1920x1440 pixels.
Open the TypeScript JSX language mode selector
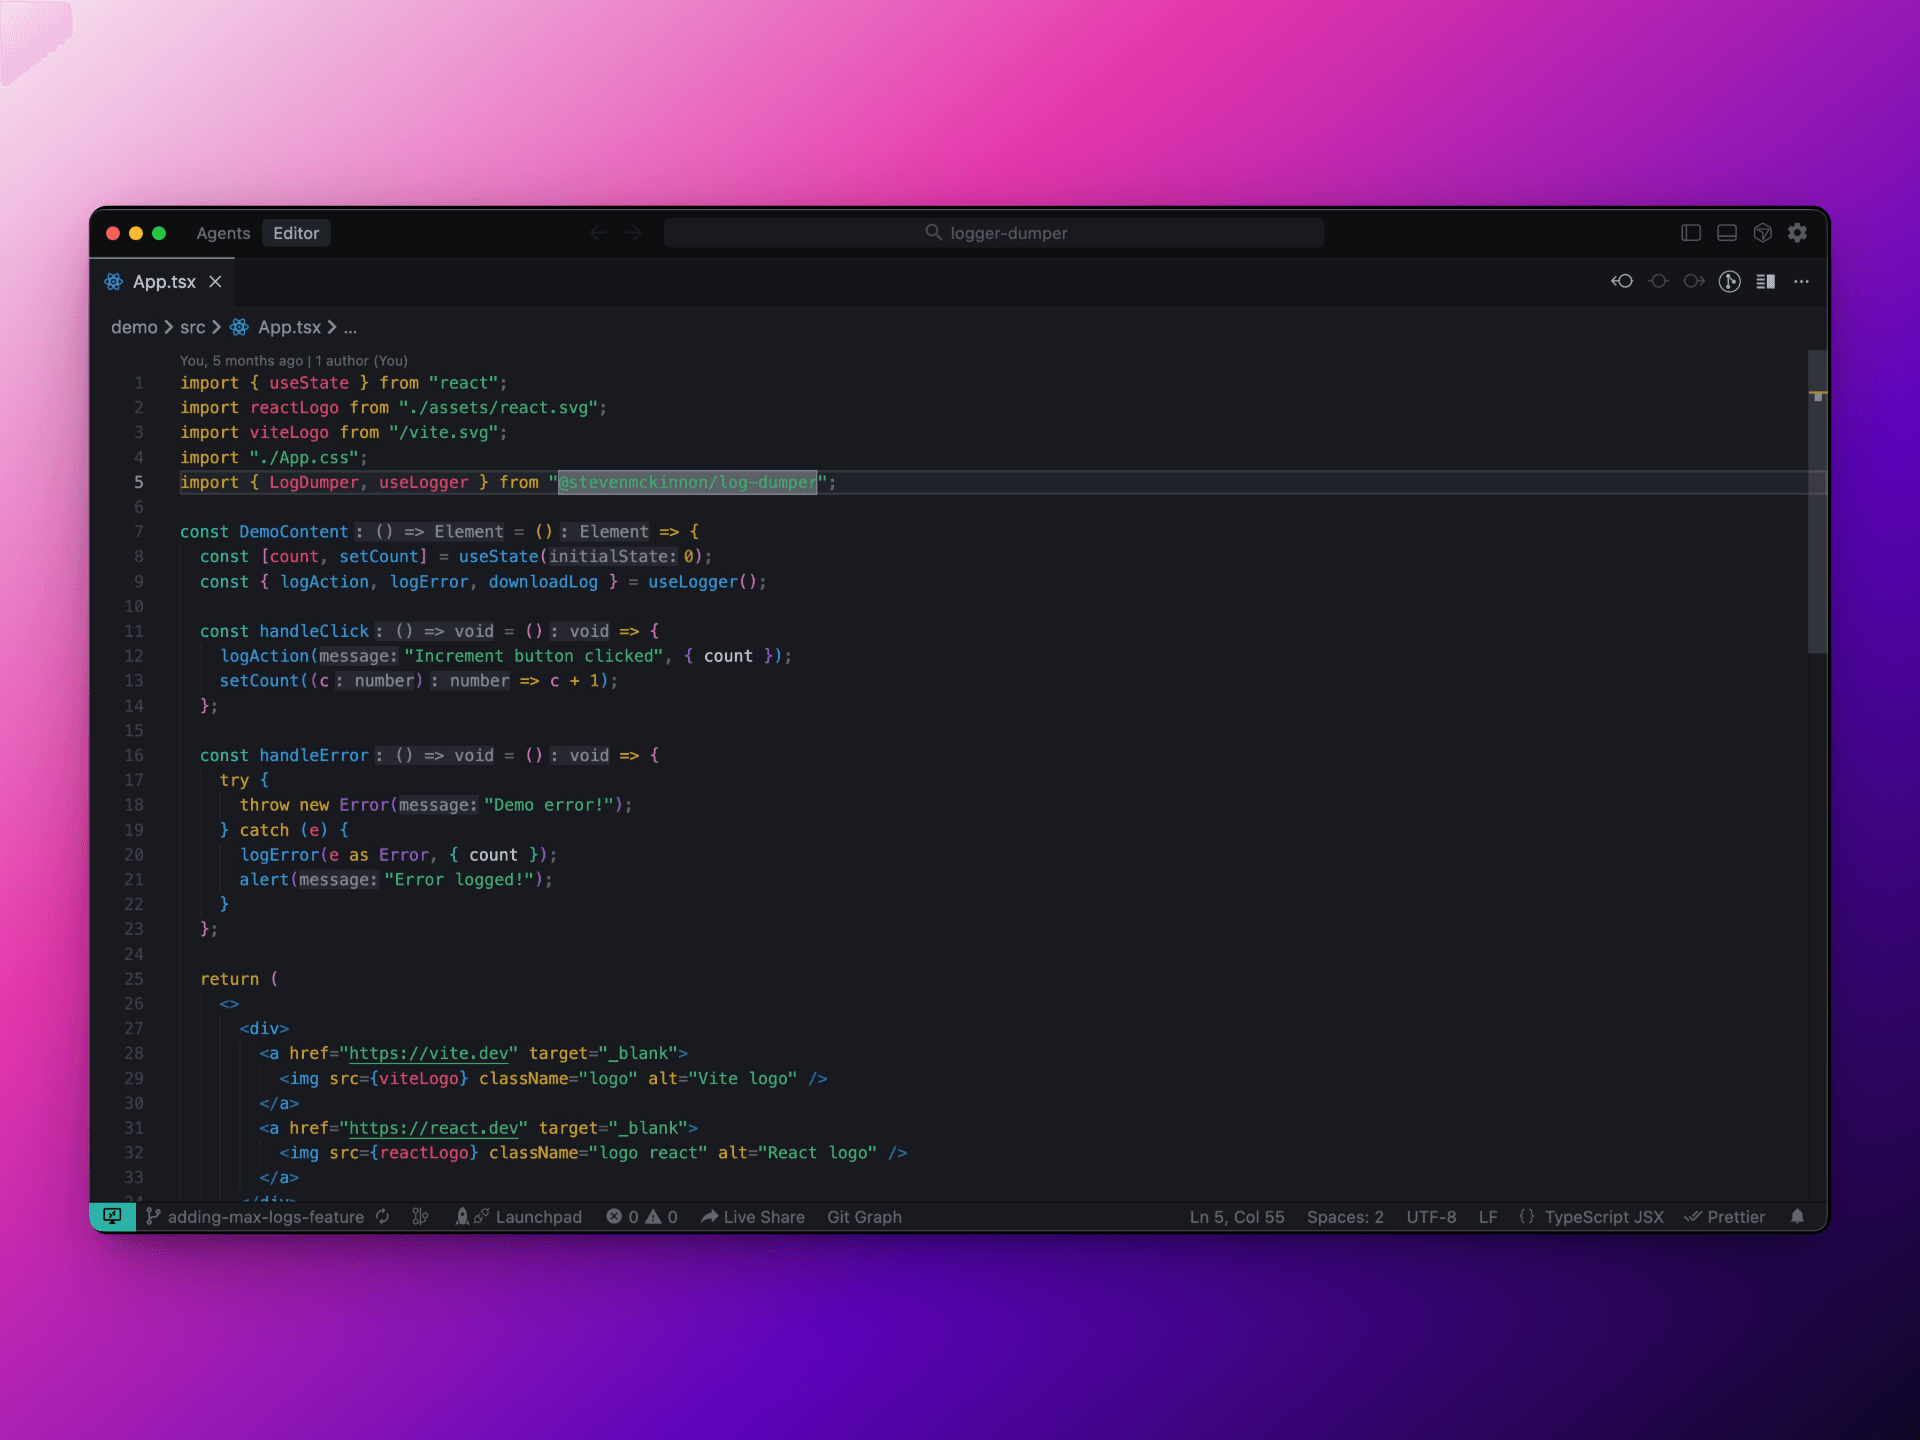point(1603,1217)
